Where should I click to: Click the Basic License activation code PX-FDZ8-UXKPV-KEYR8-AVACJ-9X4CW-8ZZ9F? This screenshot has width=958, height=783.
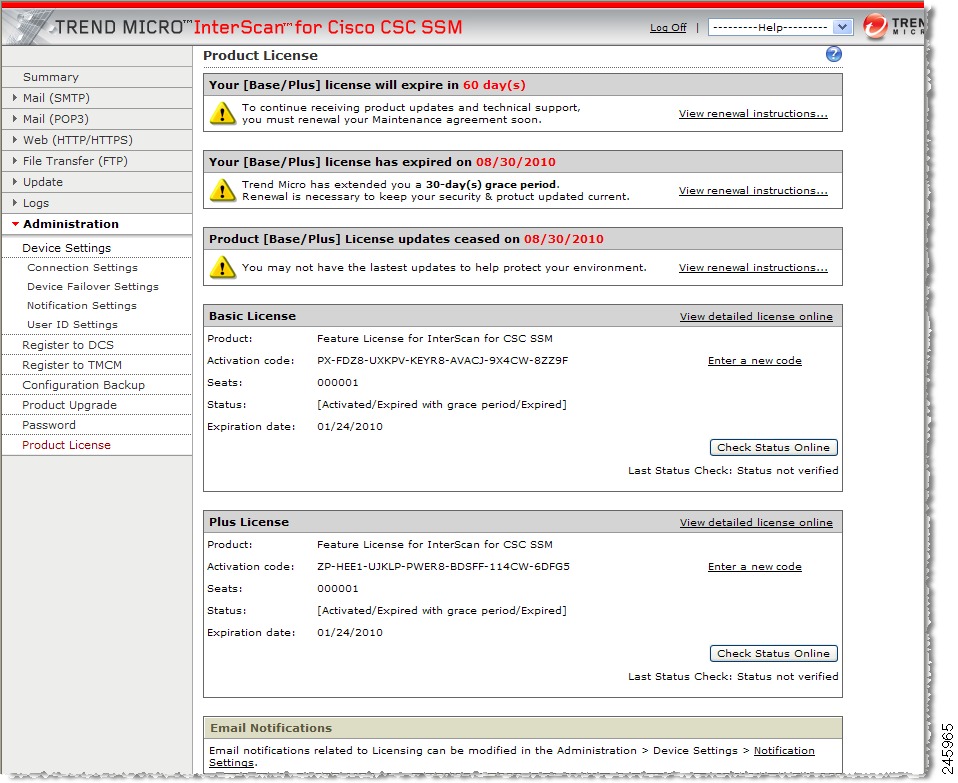click(442, 360)
